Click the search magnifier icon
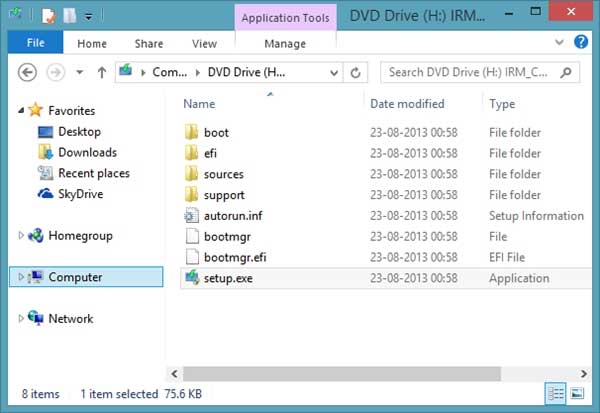 [x=566, y=72]
